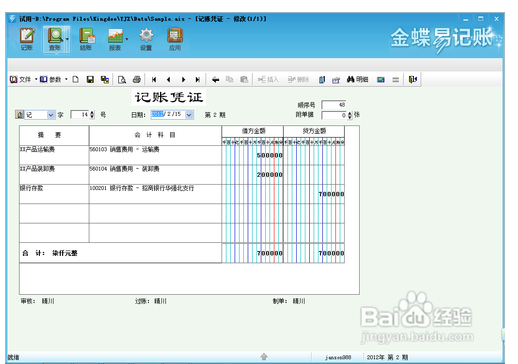Click the 明细 binoculars button
The height and width of the screenshot is (364, 518).
[x=357, y=79]
